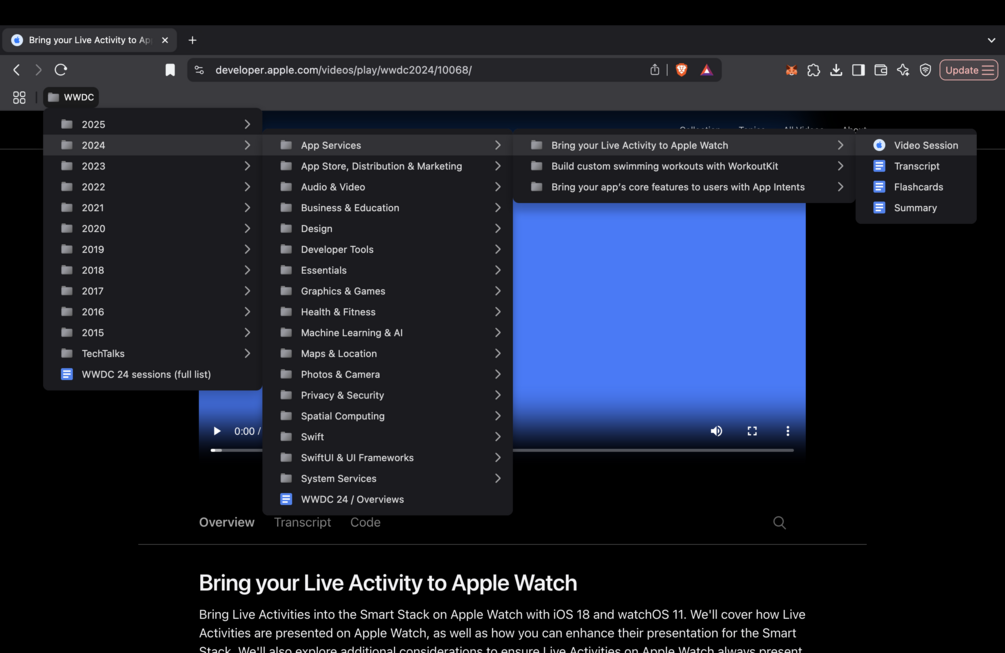This screenshot has width=1005, height=653.
Task: Open Maps & Location folder
Action: tap(387, 354)
